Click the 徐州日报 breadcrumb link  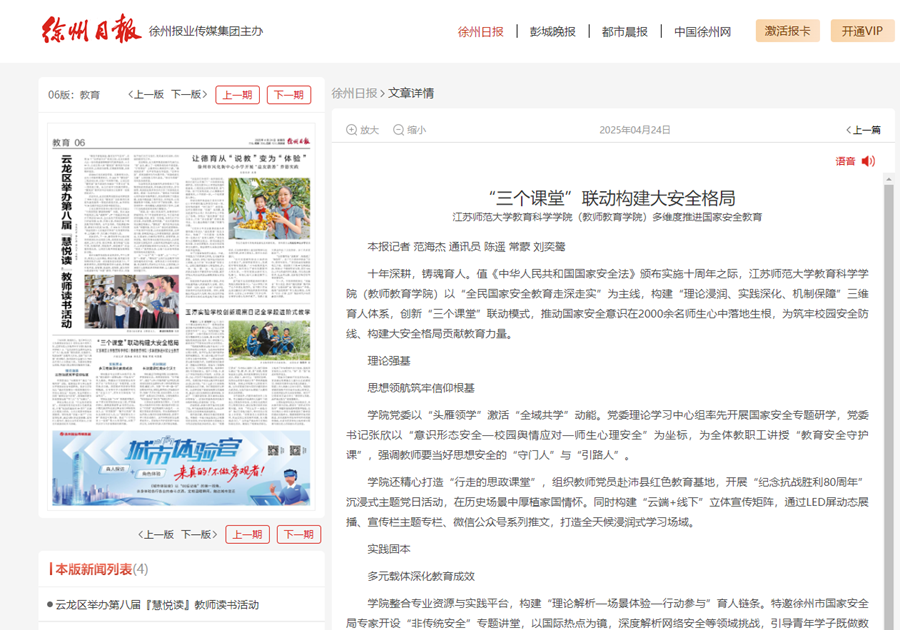[x=354, y=93]
